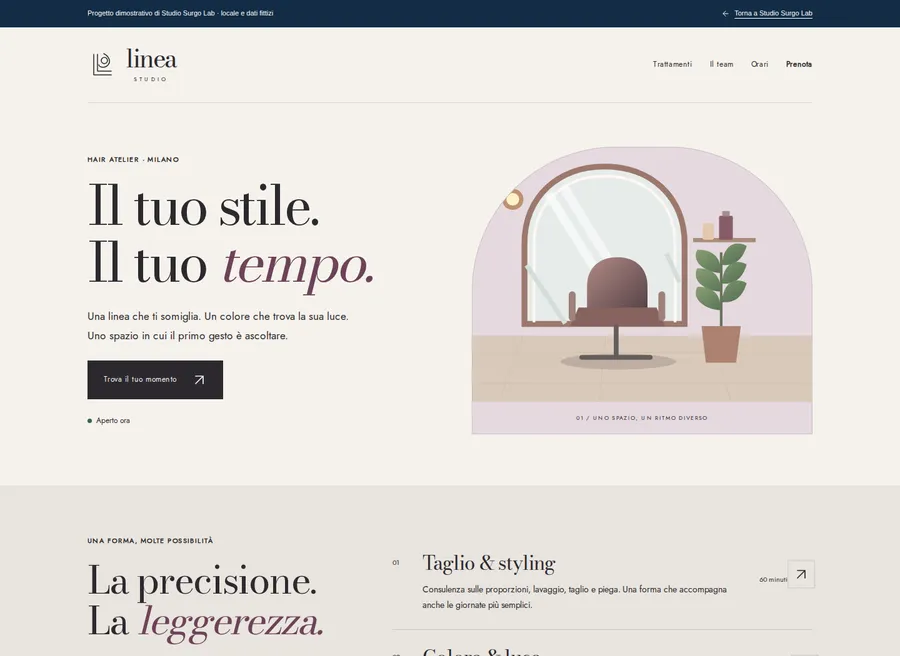Choose Prenota in the navigation bar

click(799, 64)
